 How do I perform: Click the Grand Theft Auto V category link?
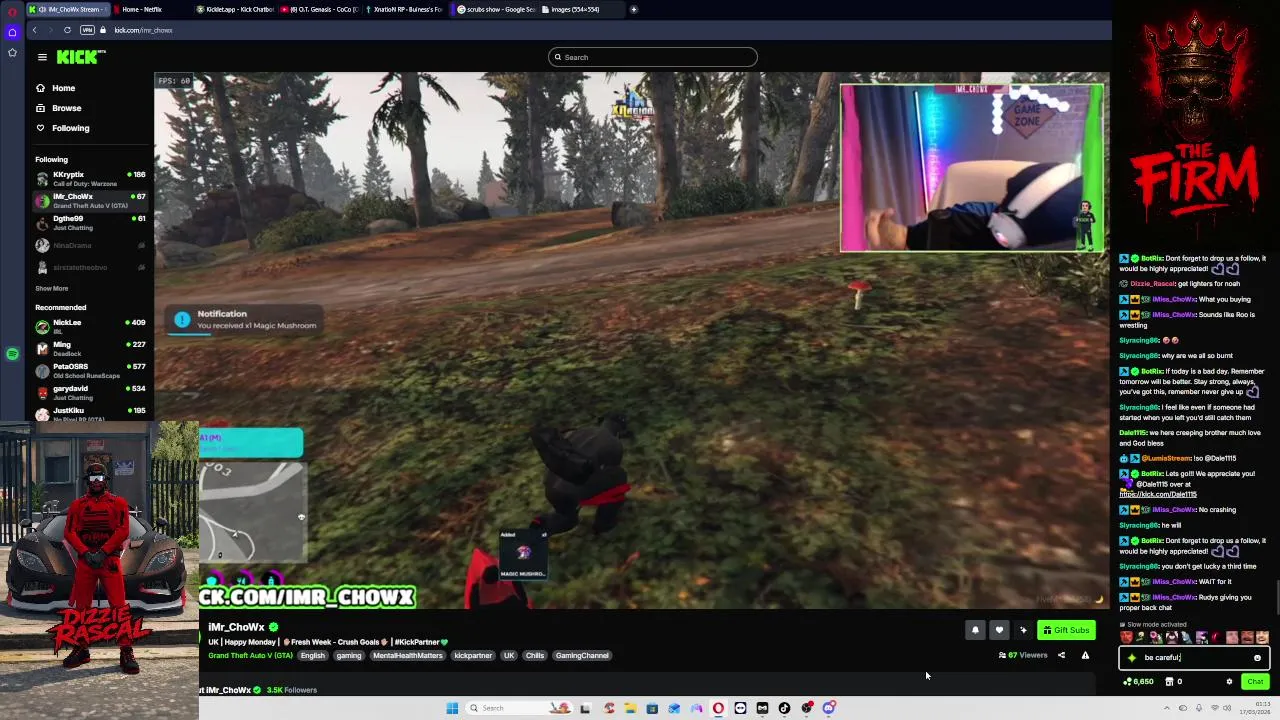(x=250, y=656)
